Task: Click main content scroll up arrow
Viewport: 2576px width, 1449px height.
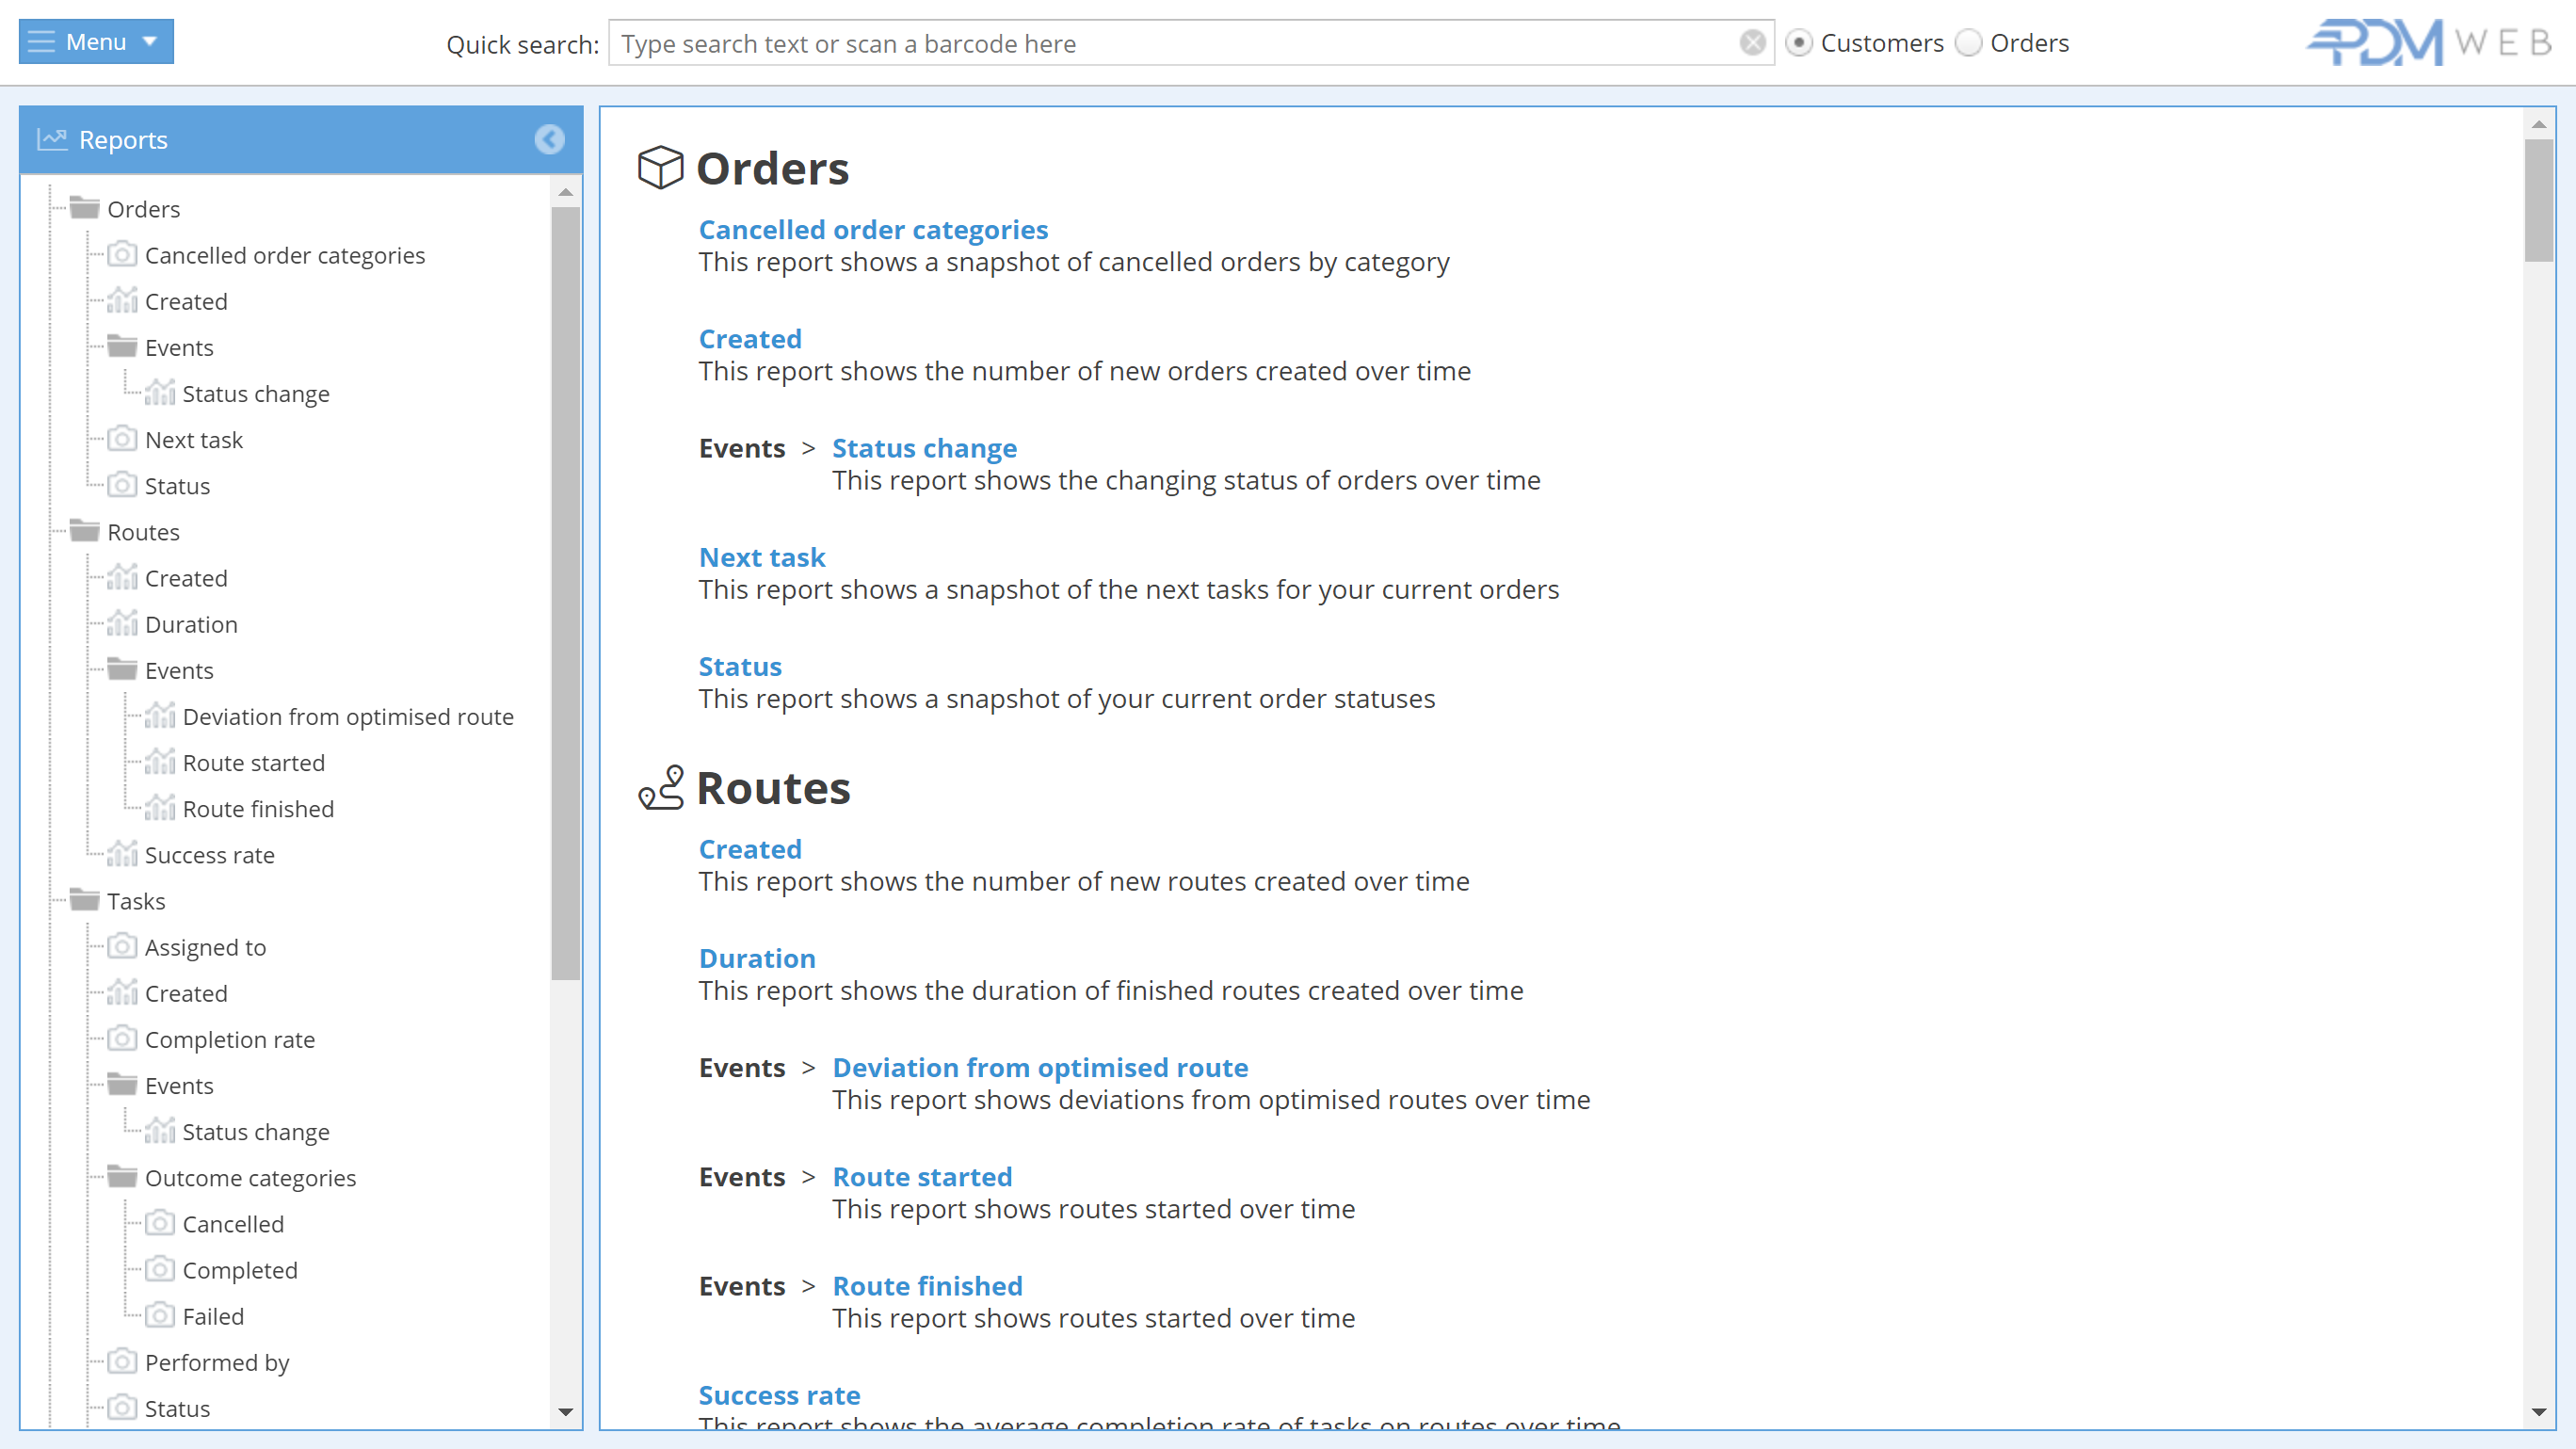Action: click(2538, 124)
